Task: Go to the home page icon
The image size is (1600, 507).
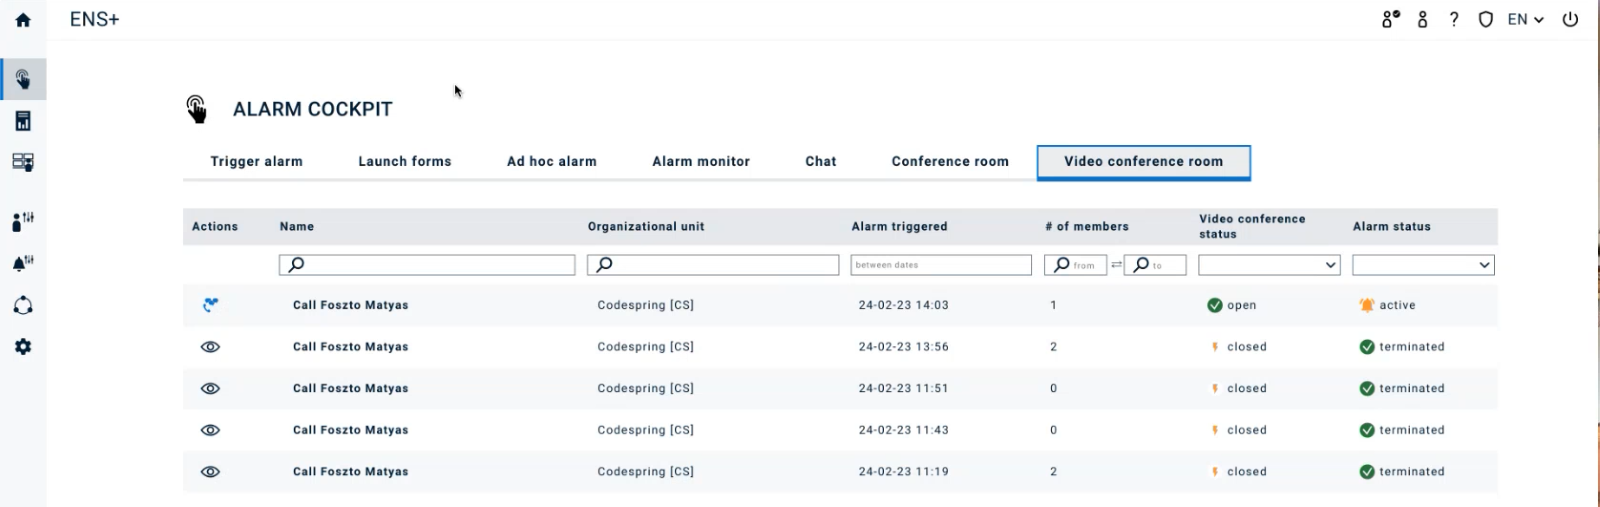Action: point(23,19)
